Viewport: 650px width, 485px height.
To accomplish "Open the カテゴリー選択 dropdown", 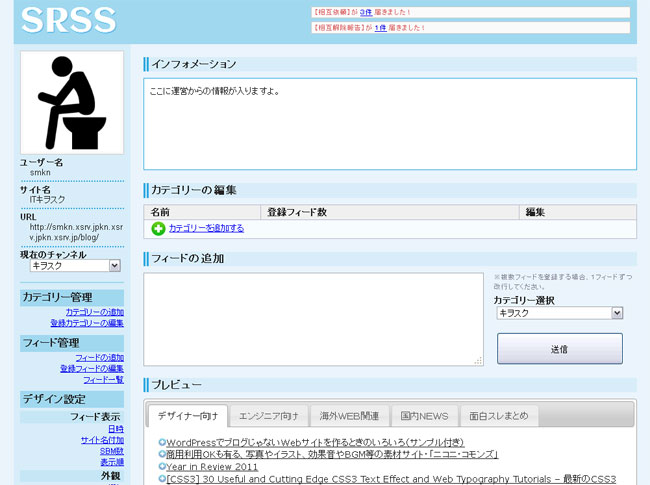I will click(x=559, y=313).
